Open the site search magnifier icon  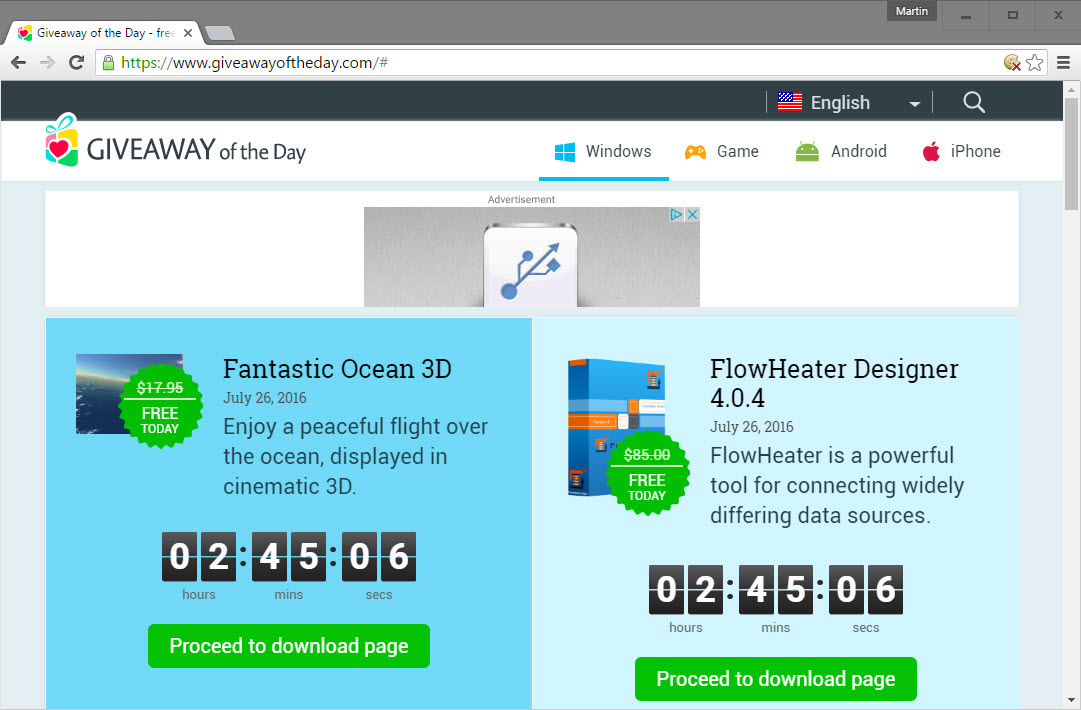tap(973, 102)
